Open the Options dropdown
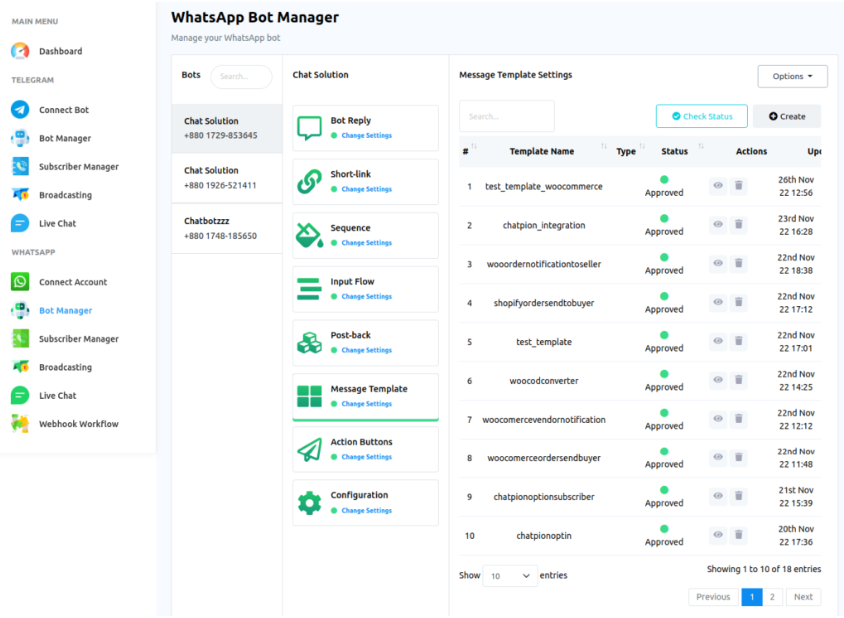 click(x=792, y=76)
